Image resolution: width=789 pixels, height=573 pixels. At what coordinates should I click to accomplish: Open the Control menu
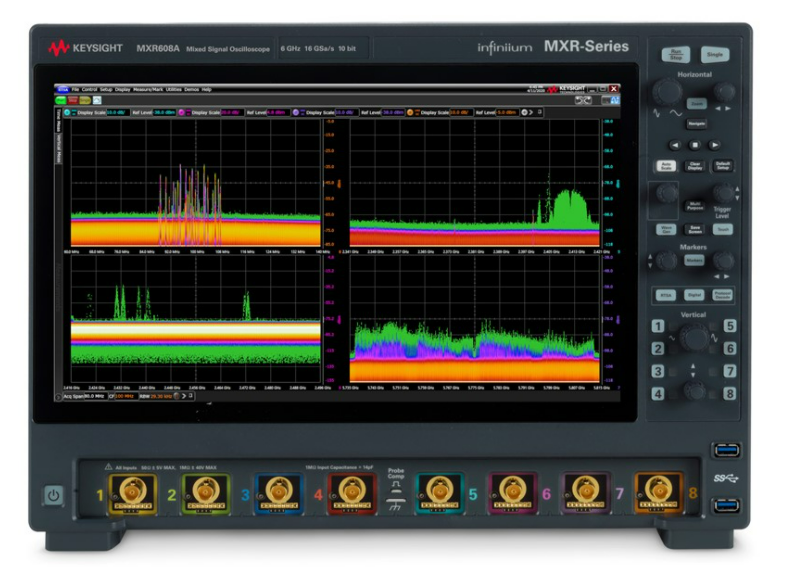click(x=89, y=90)
